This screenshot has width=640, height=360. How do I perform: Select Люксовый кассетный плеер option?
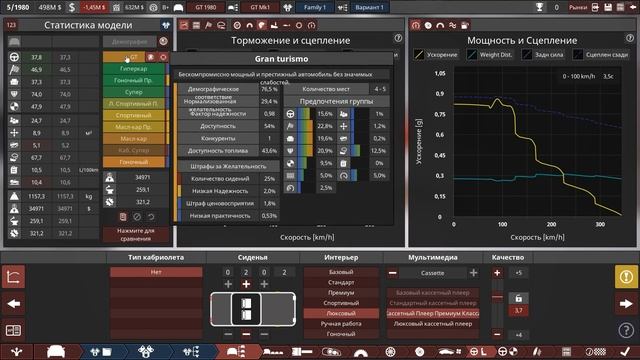point(433,324)
